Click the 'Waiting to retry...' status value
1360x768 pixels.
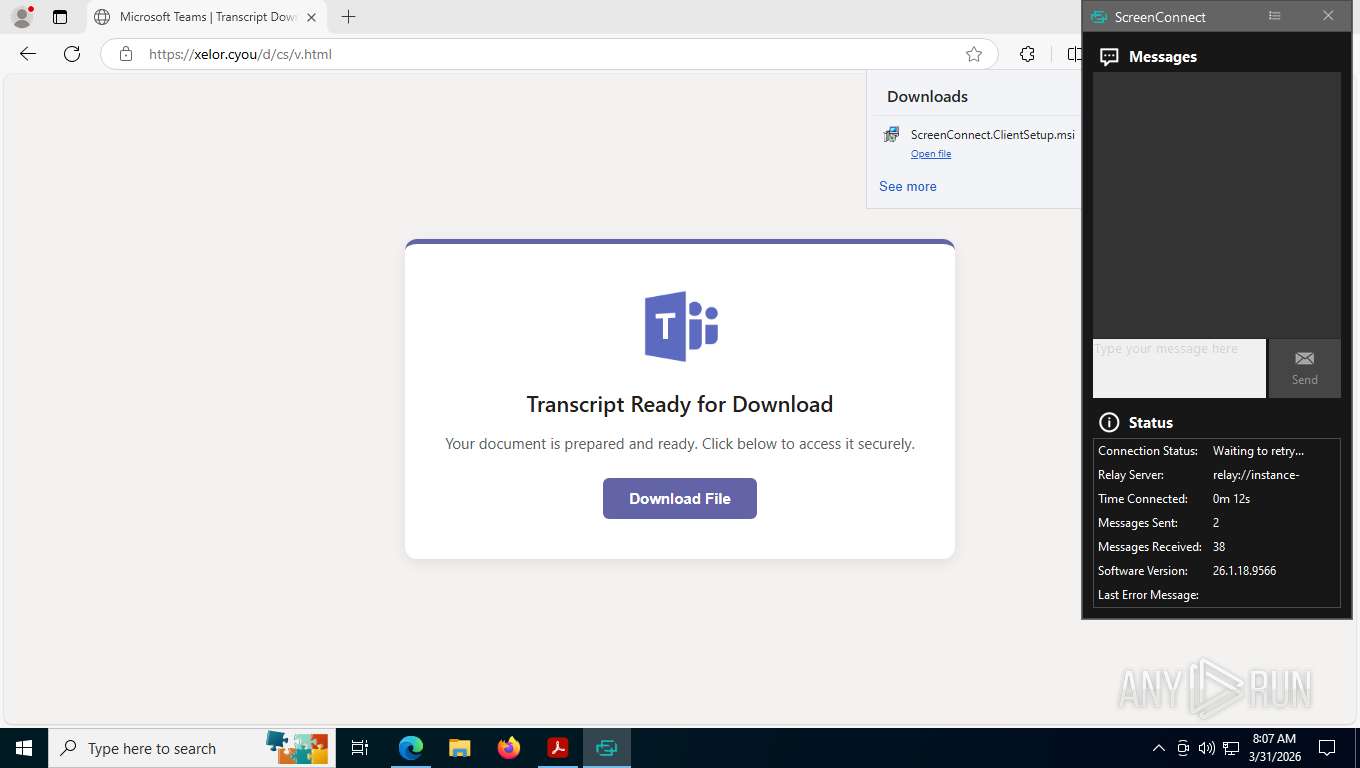1258,451
